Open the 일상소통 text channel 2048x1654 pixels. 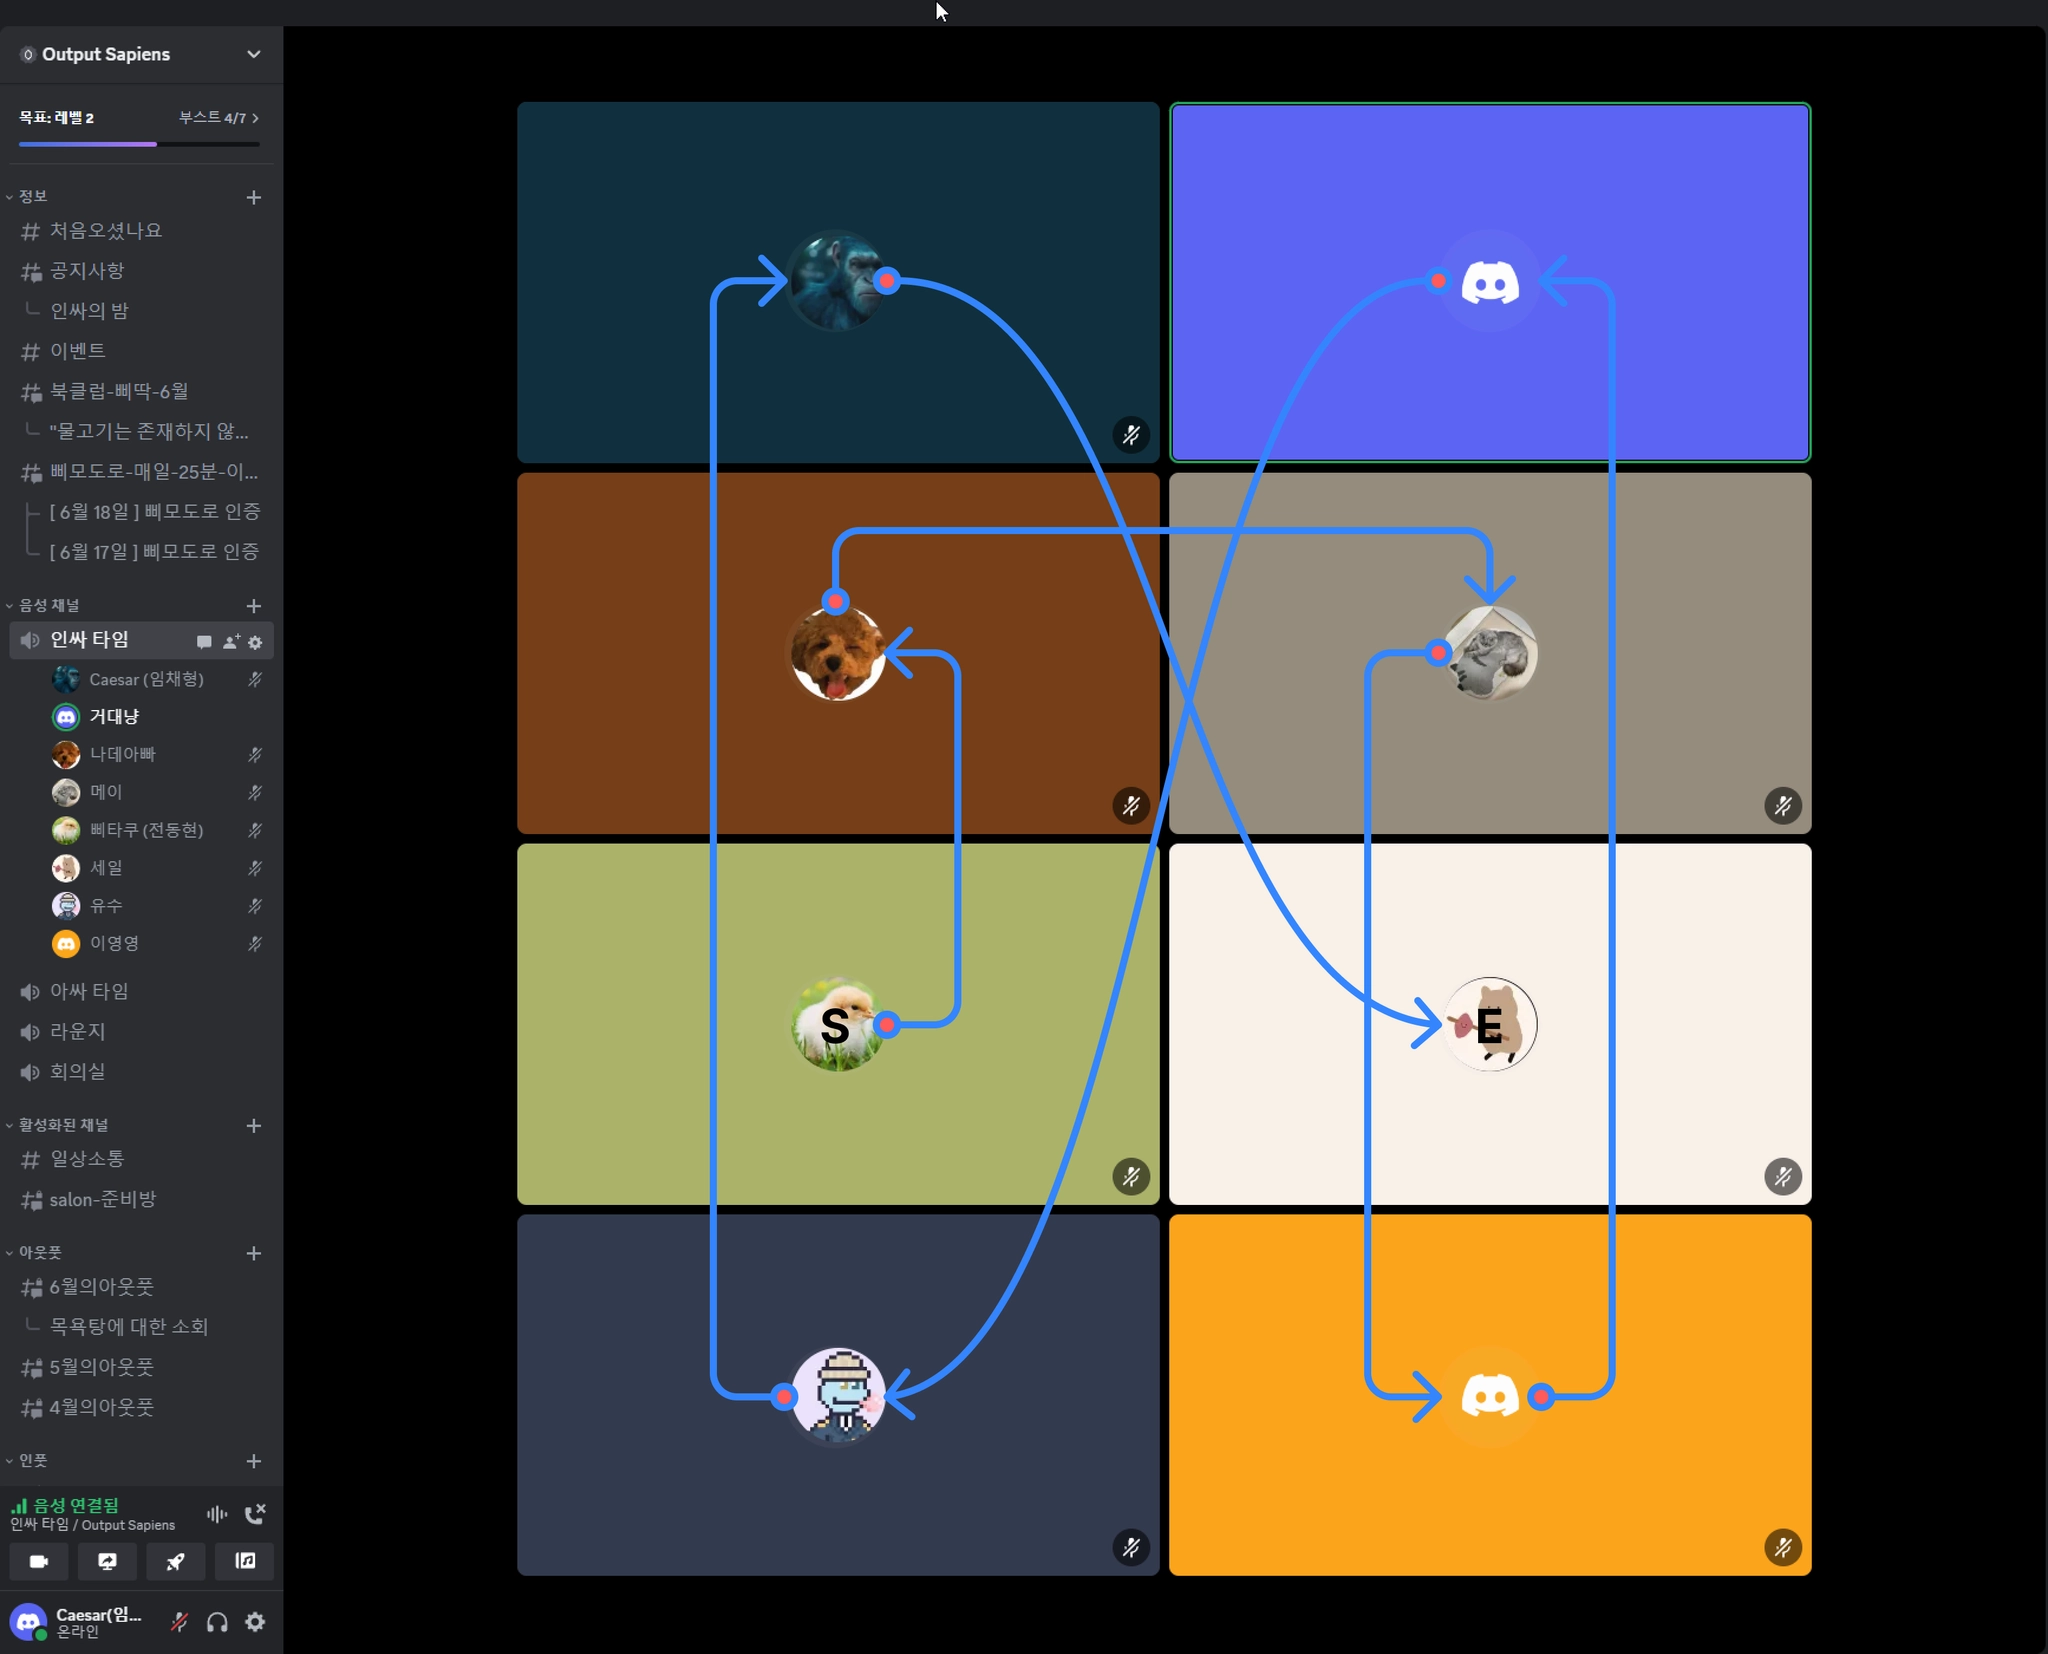(87, 1159)
